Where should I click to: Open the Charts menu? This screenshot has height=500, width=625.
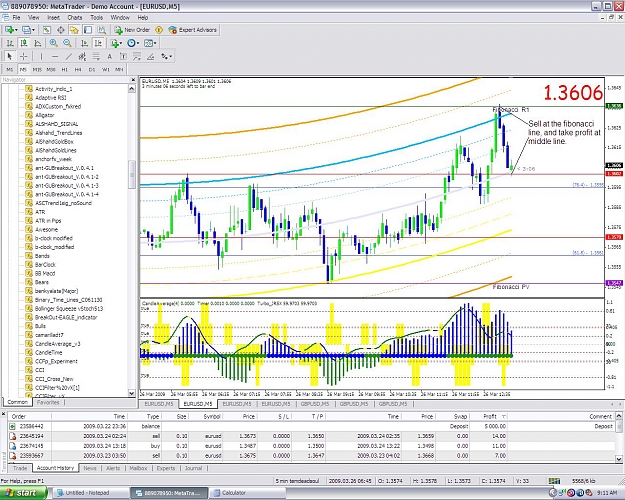(75, 18)
